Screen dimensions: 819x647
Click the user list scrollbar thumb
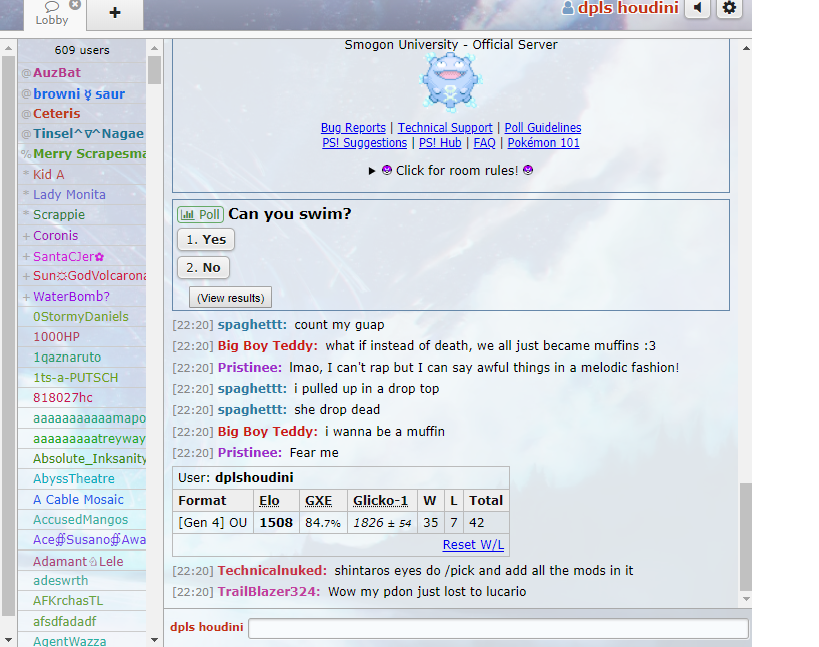pos(154,70)
